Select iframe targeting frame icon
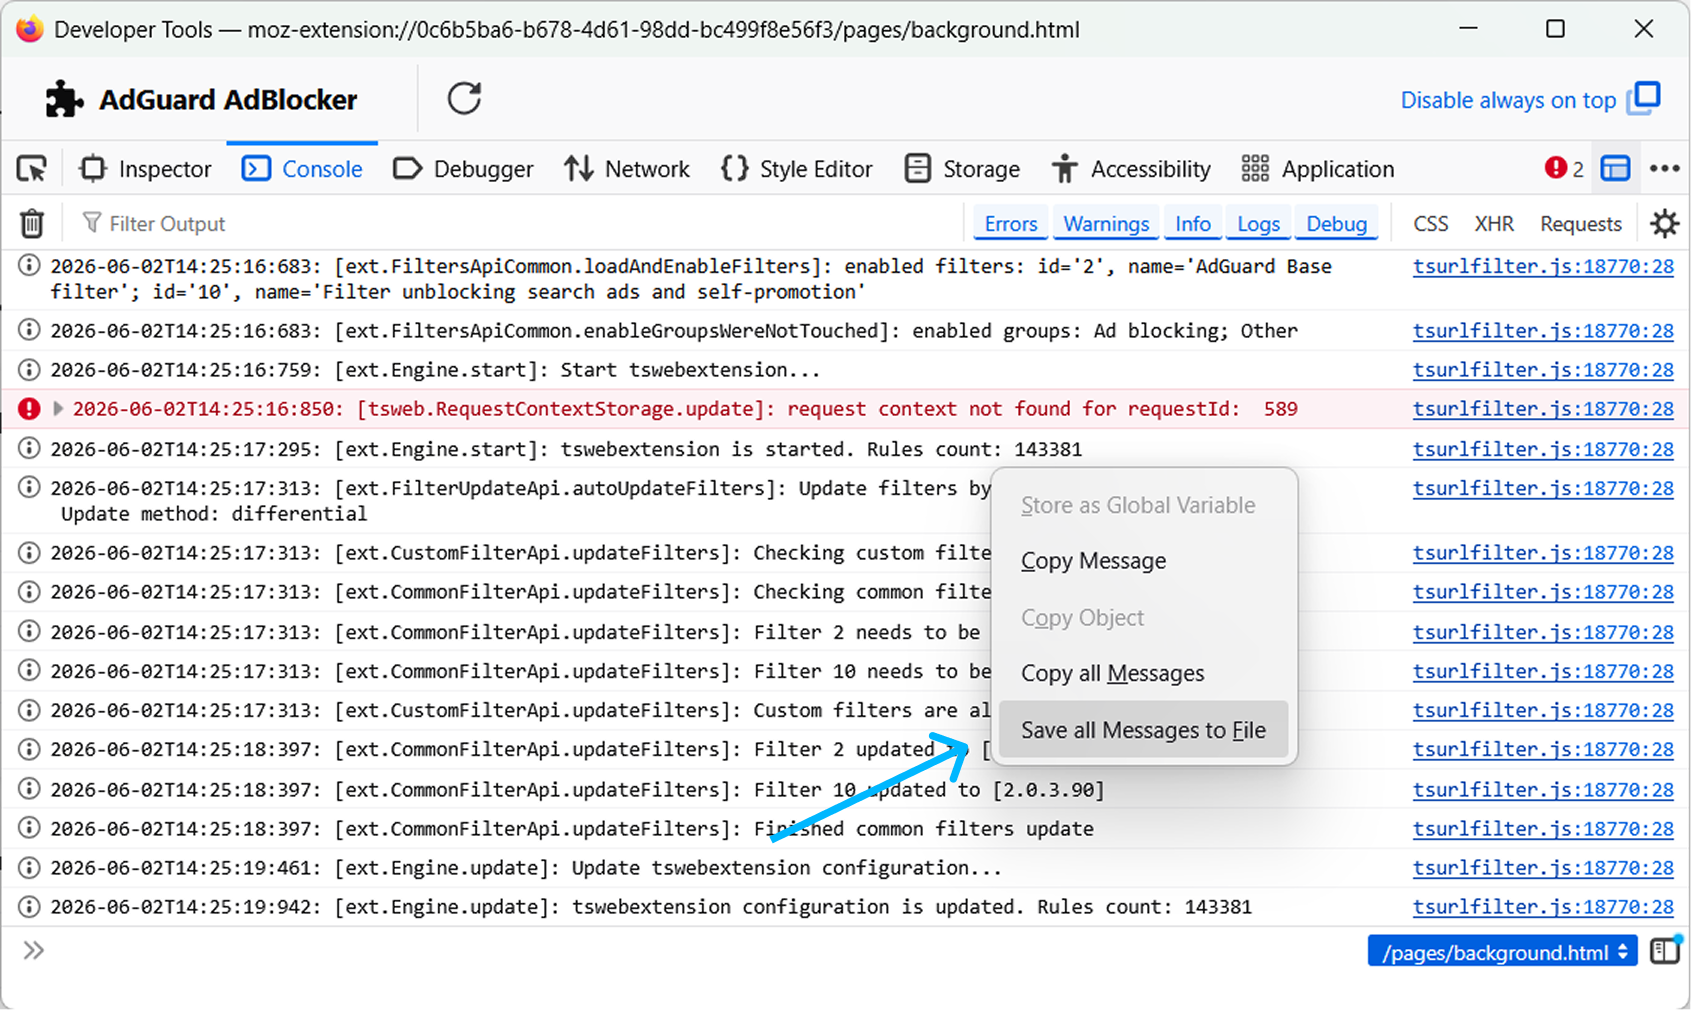 (x=1616, y=169)
